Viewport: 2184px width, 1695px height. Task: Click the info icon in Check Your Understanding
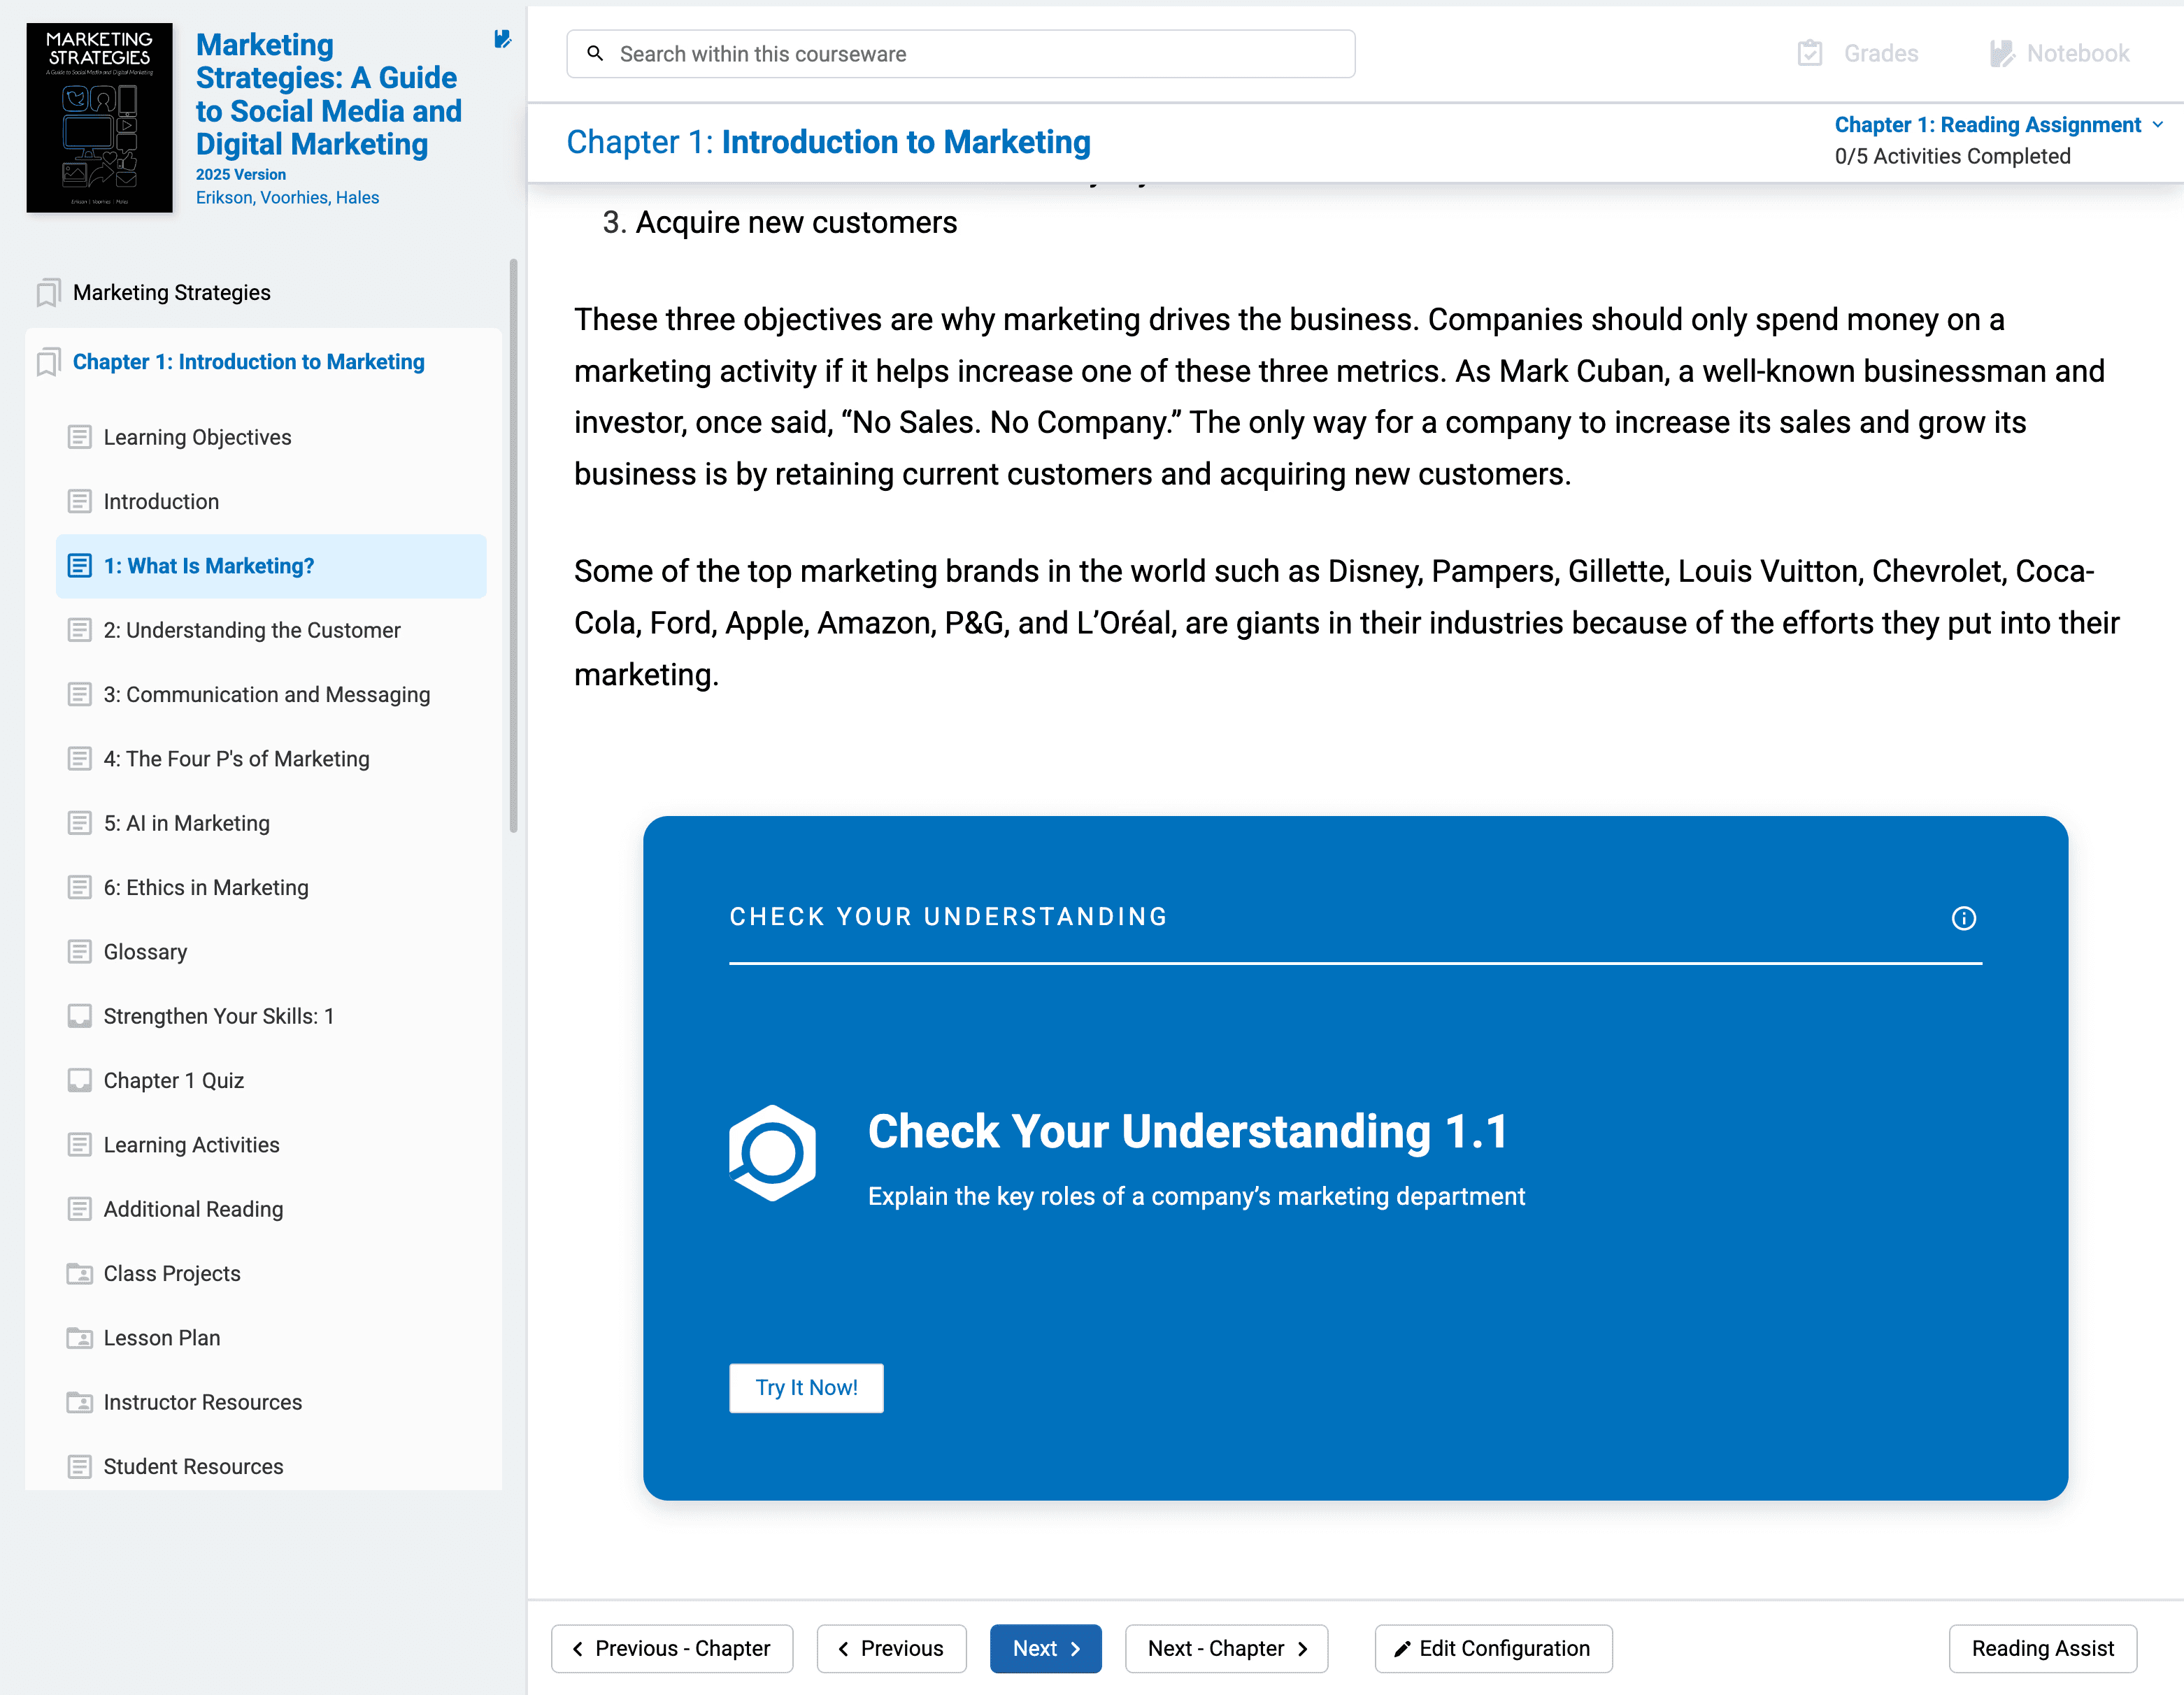[1963, 918]
